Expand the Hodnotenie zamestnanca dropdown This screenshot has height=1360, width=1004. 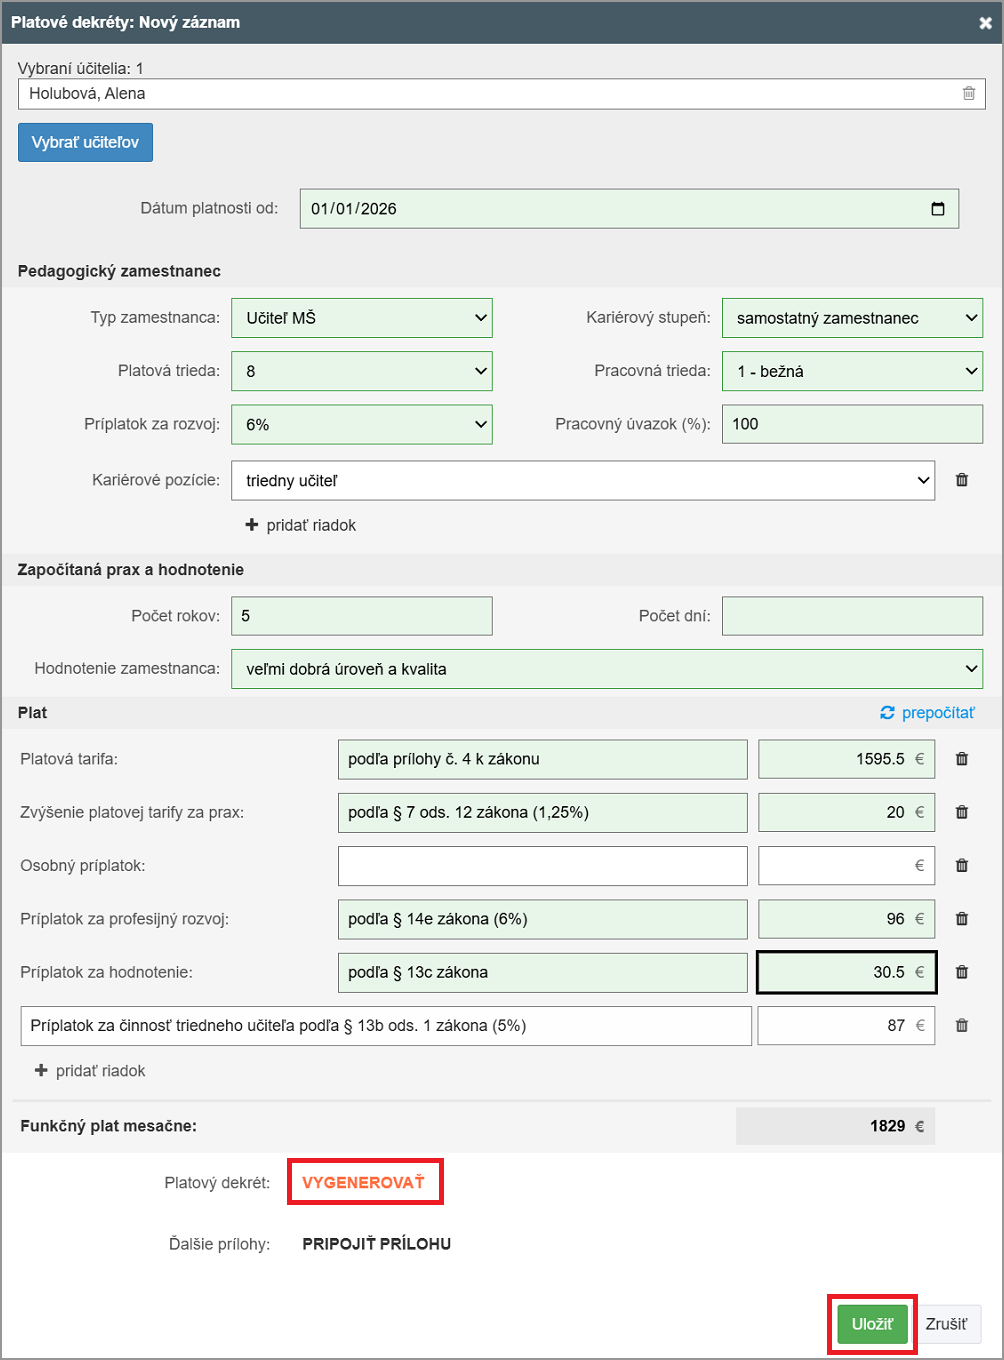pyautogui.click(x=606, y=669)
